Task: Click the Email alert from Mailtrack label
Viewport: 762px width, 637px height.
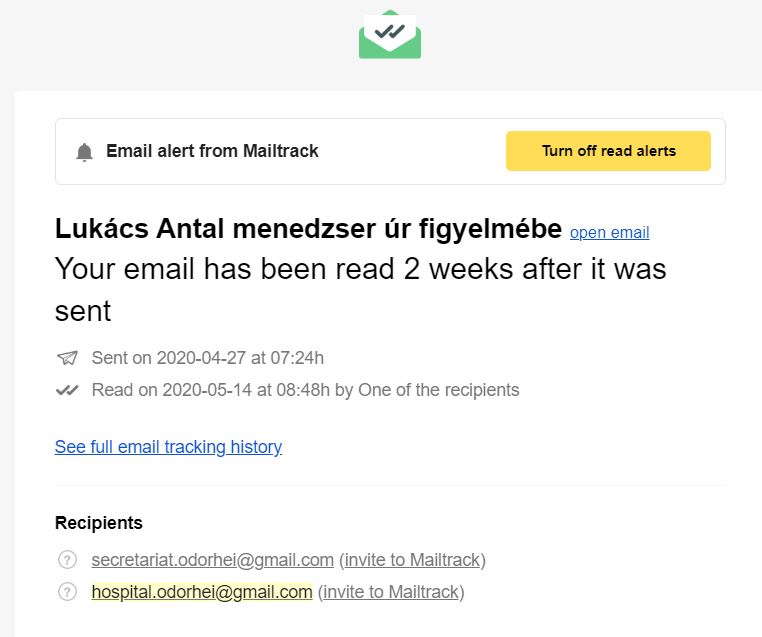Action: point(212,151)
